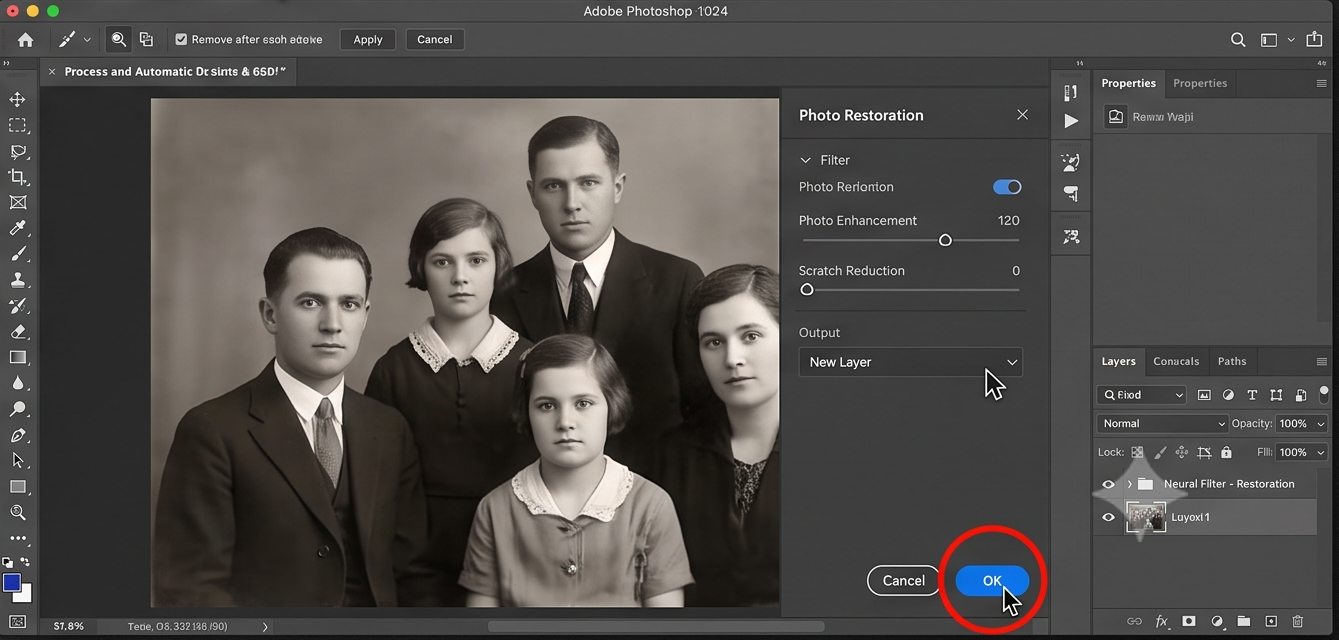
Task: Select the Frame tool
Action: point(18,202)
